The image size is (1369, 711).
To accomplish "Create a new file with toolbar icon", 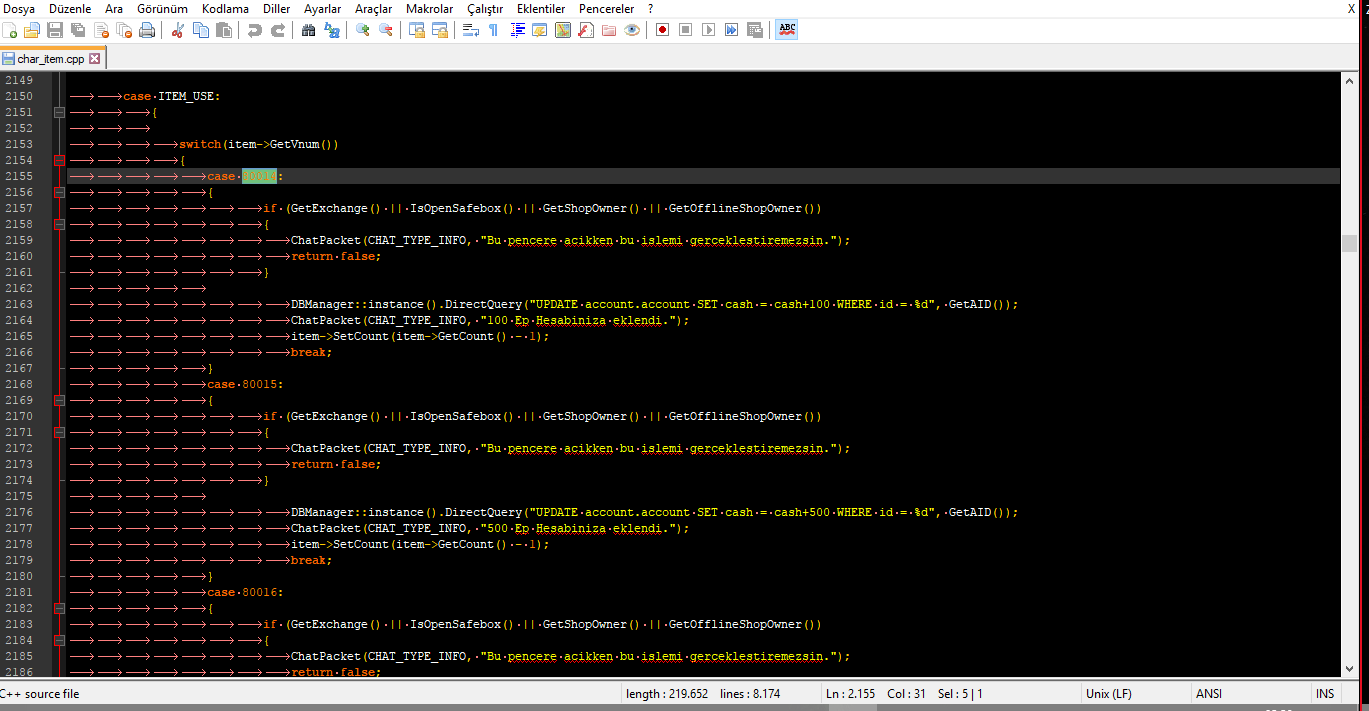I will (9, 30).
